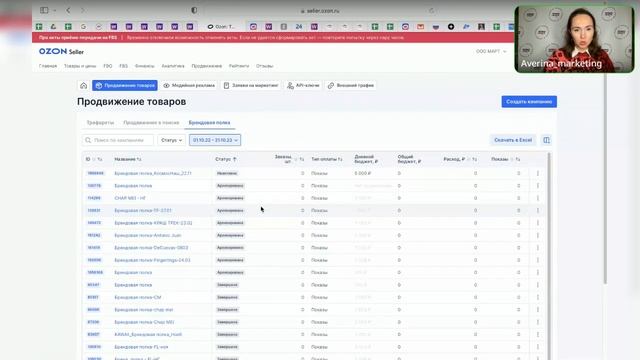
Task: Open the FBS menu item
Action: click(123, 66)
